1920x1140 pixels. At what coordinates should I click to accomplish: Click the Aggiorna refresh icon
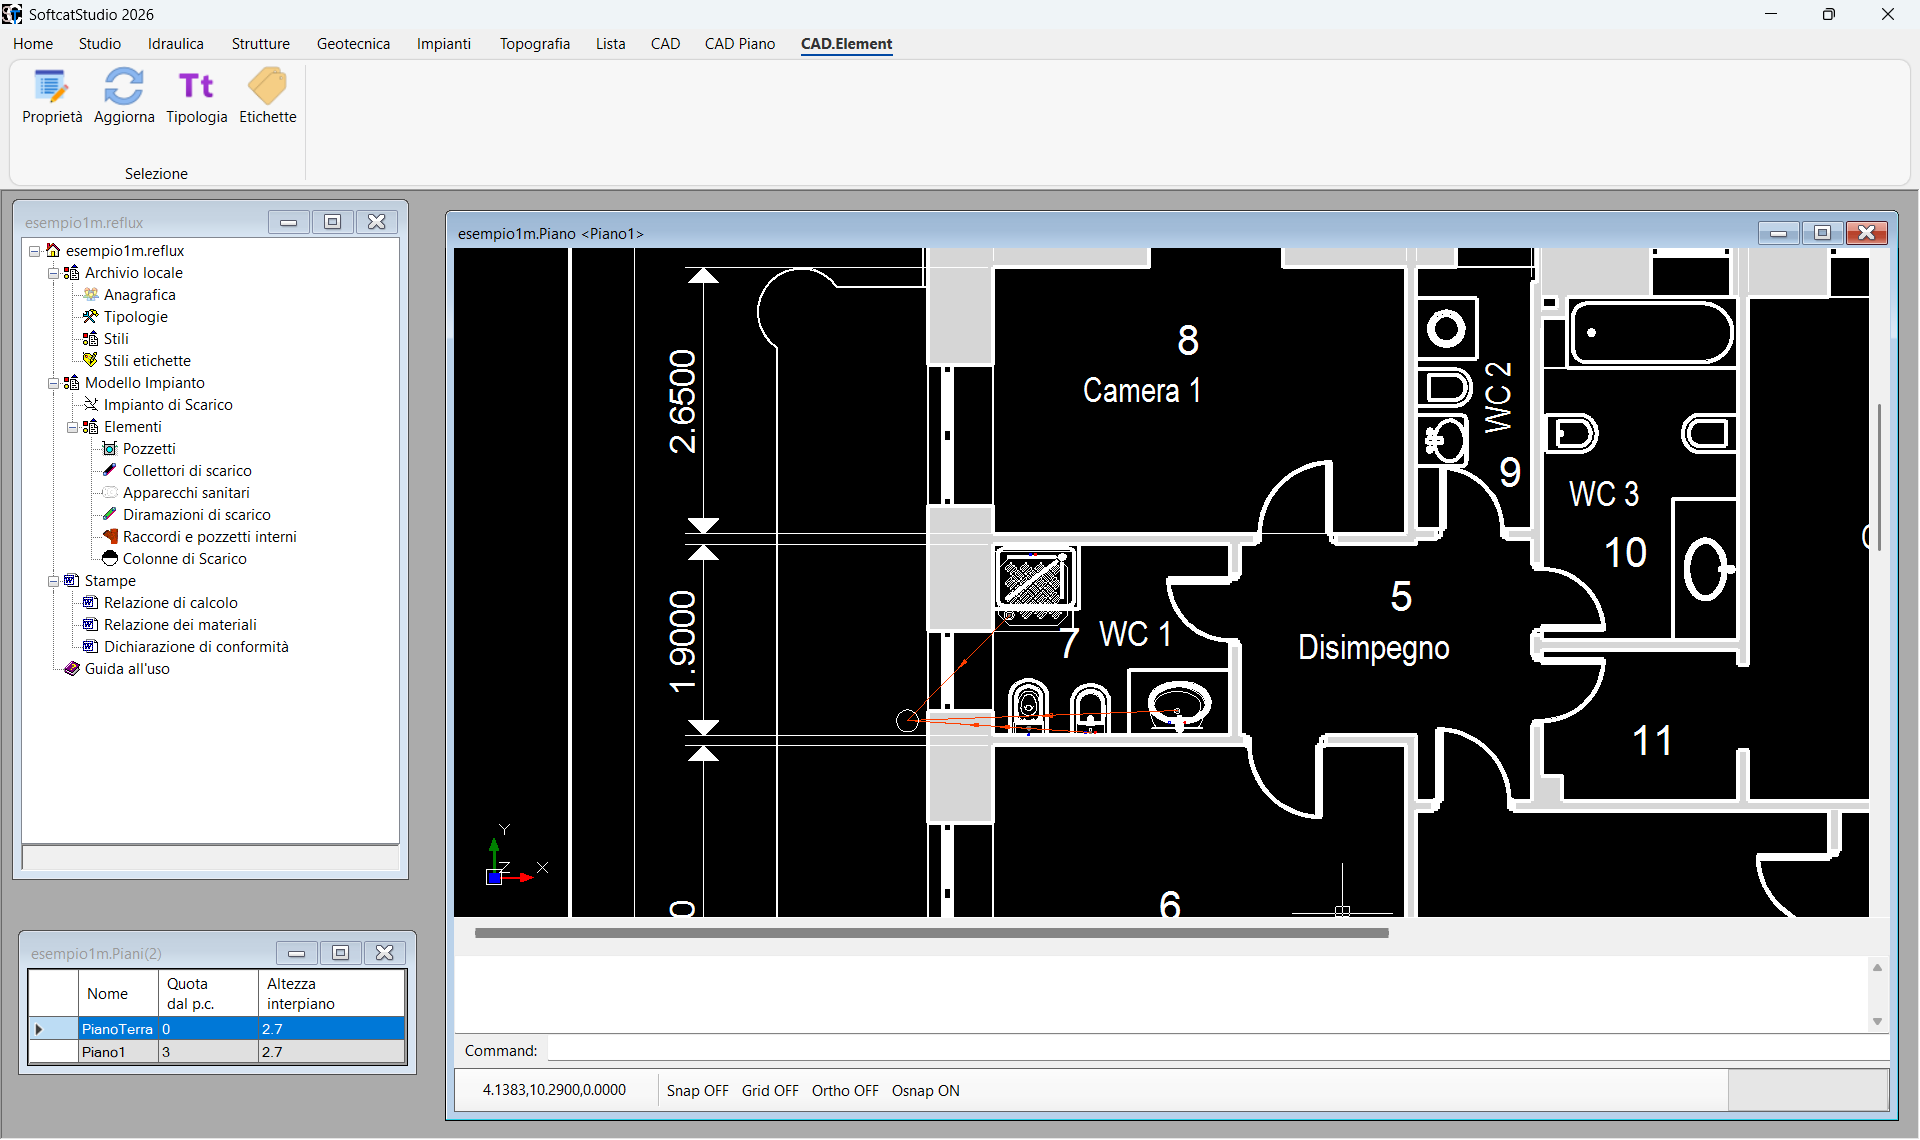(124, 87)
